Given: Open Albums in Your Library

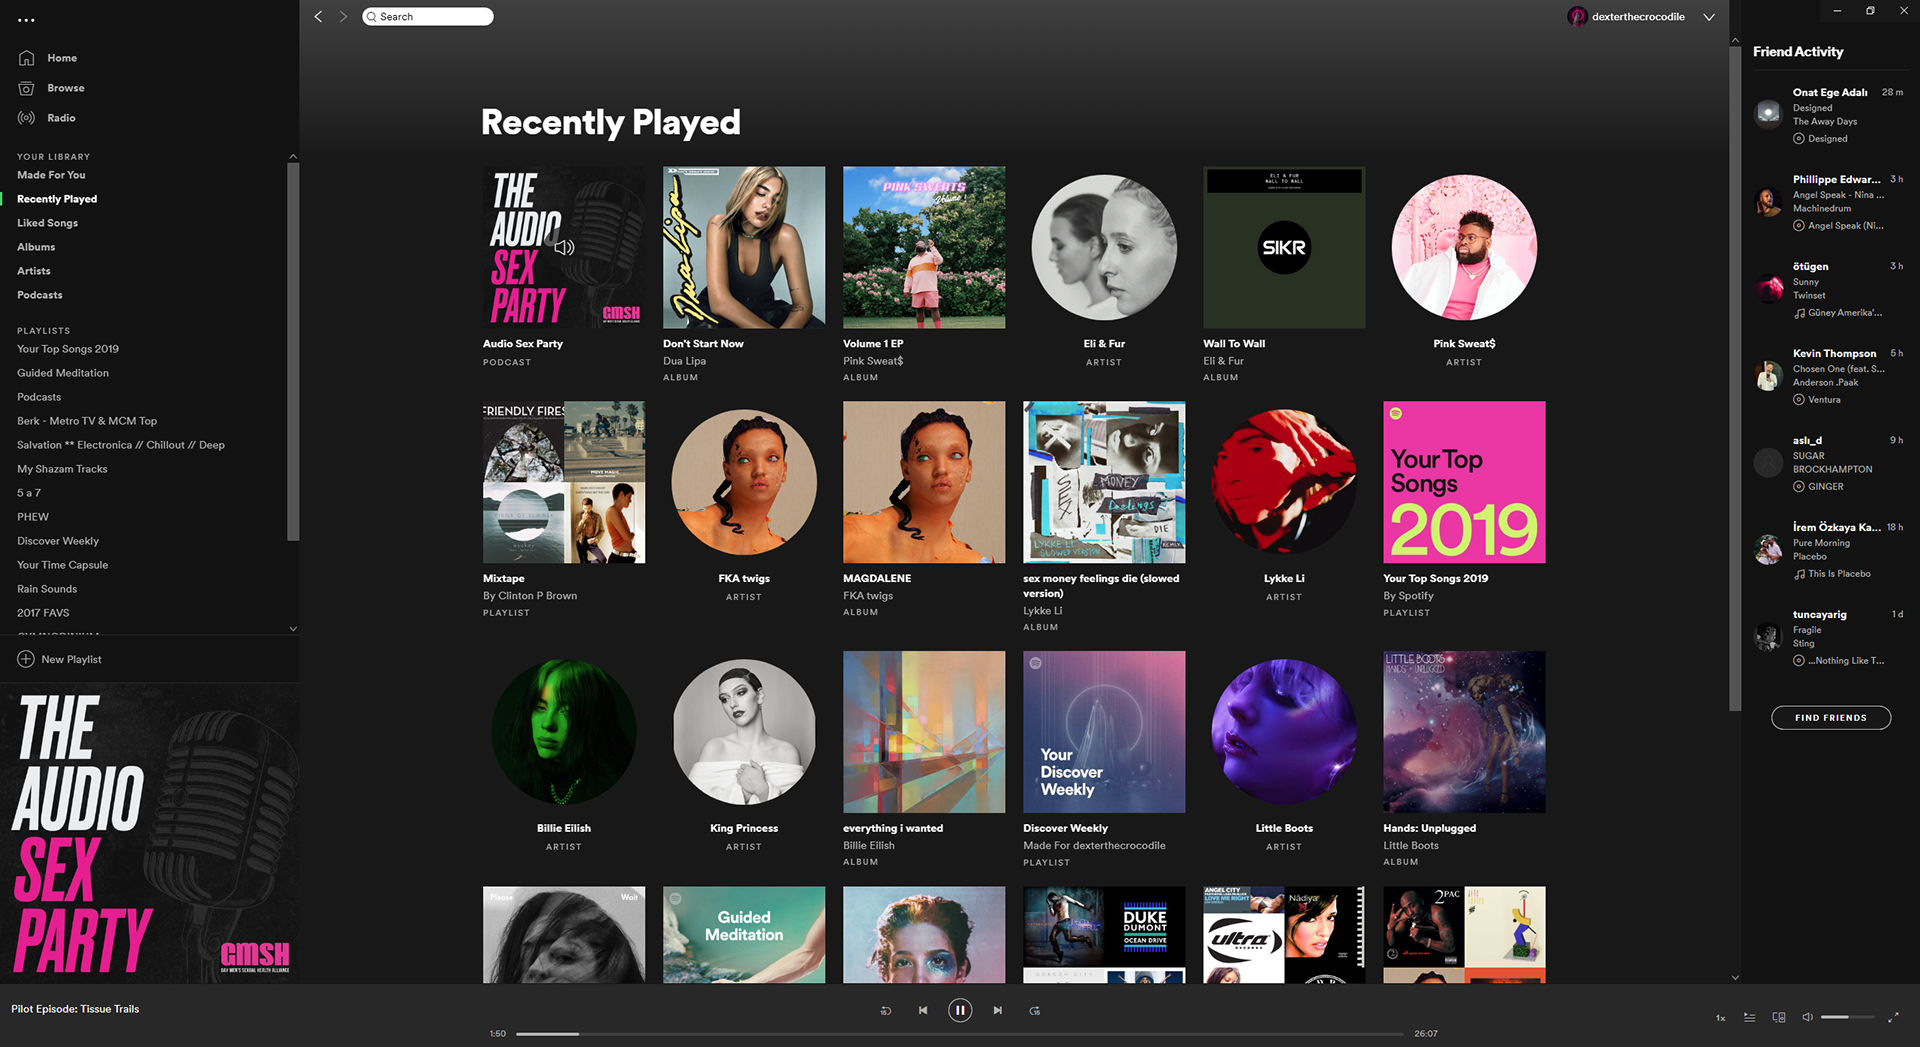Looking at the screenshot, I should pos(36,247).
